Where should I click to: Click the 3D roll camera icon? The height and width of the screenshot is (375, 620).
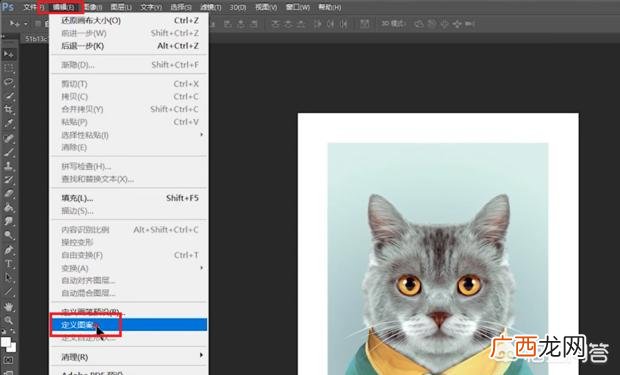point(432,24)
